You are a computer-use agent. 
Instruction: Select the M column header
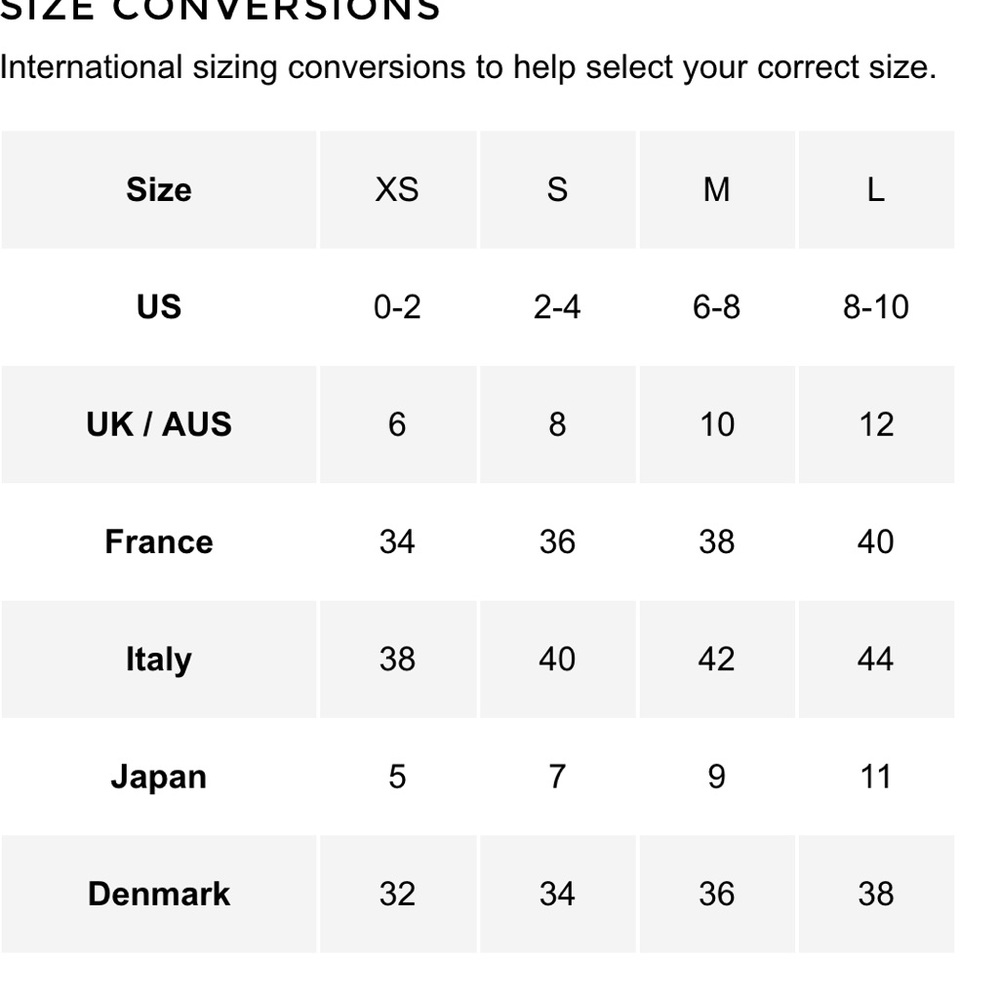717,189
